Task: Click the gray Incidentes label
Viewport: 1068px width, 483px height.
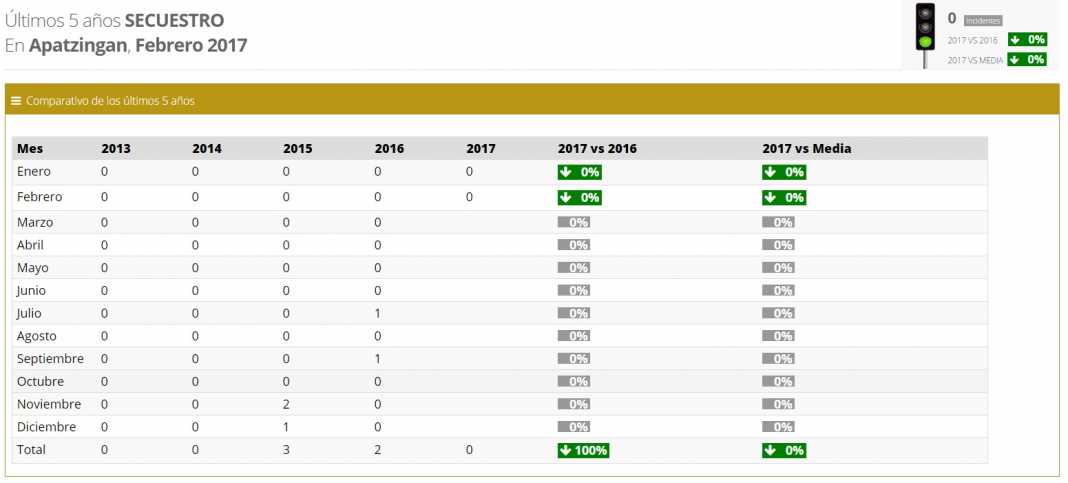Action: pos(983,21)
